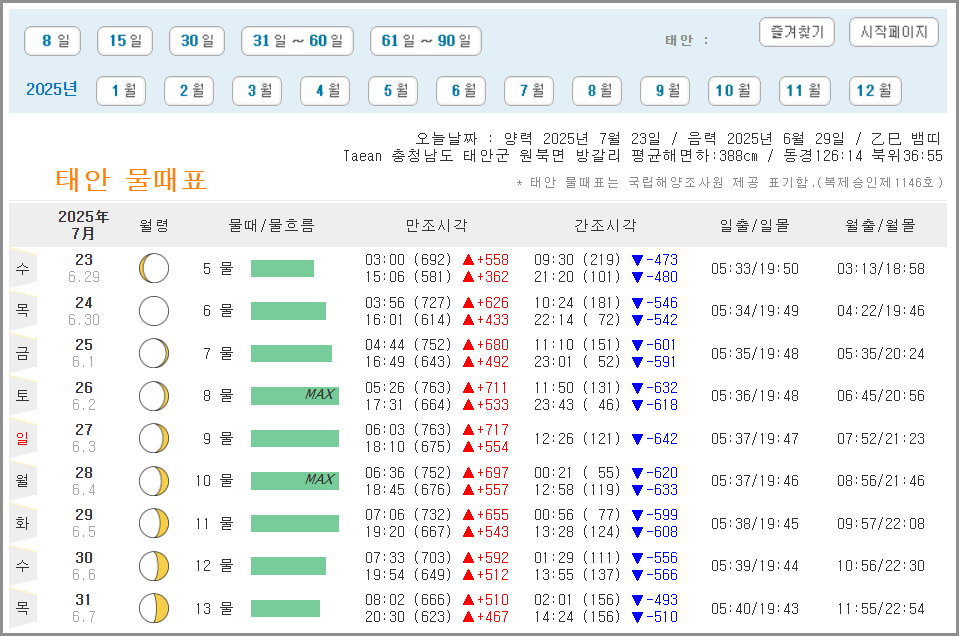959x636 pixels.
Task: Click the moon phase icon for July 29
Action: [154, 523]
